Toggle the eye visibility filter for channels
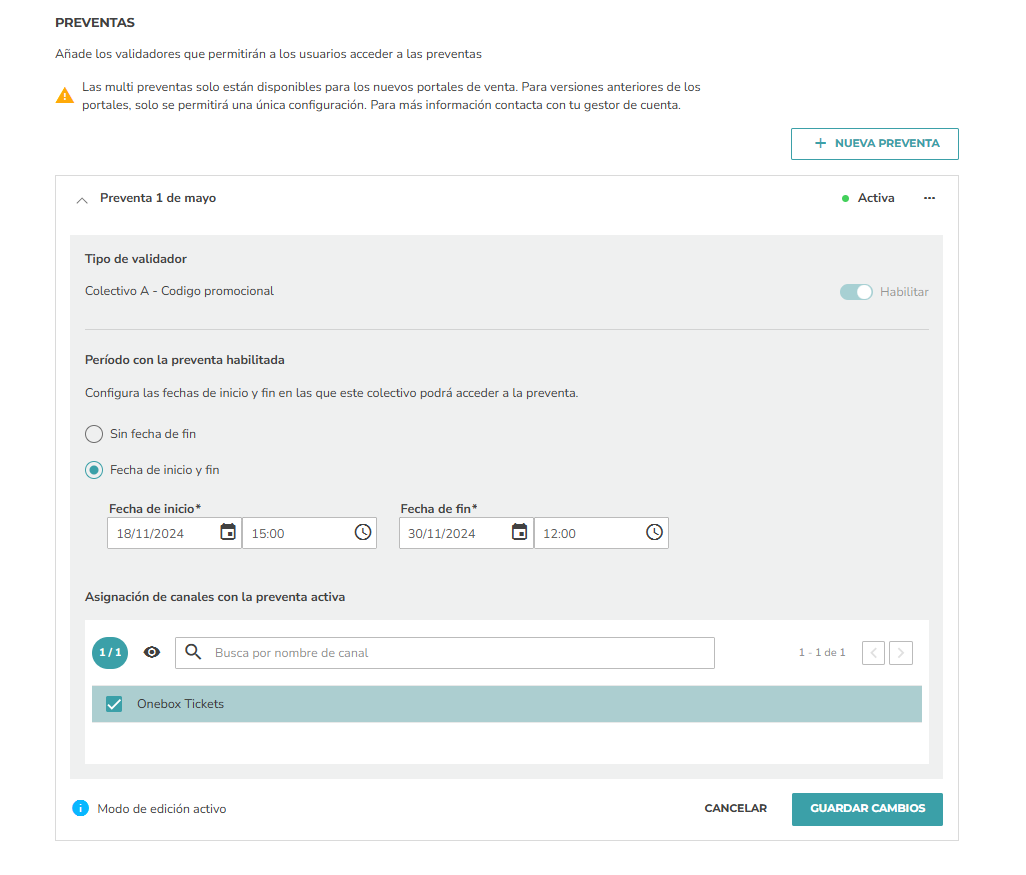1026x875 pixels. [152, 652]
